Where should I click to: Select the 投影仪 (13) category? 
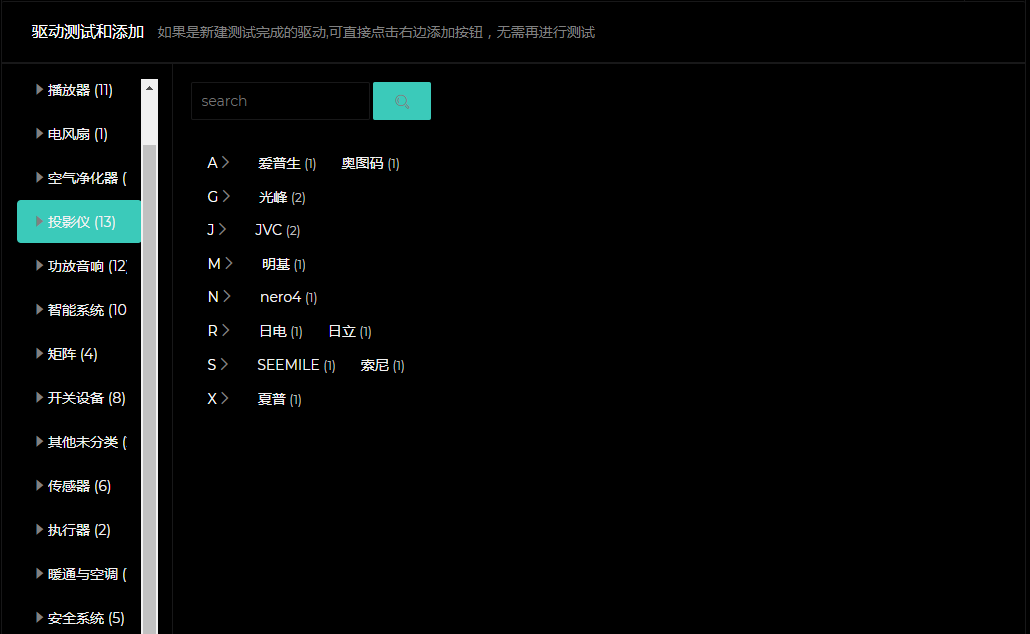click(x=80, y=222)
